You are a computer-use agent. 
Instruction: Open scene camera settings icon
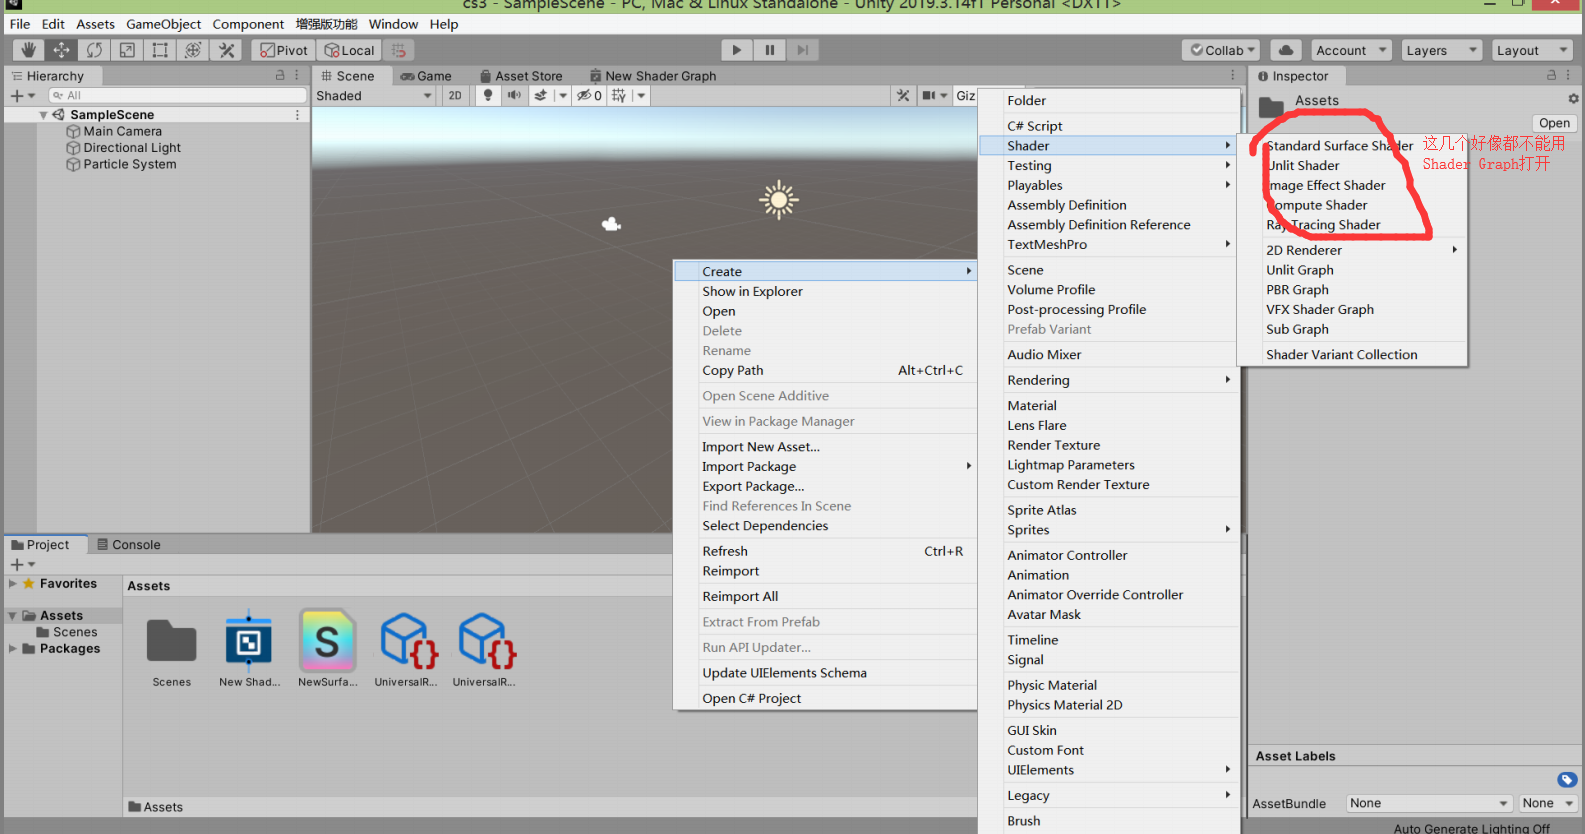pos(934,95)
